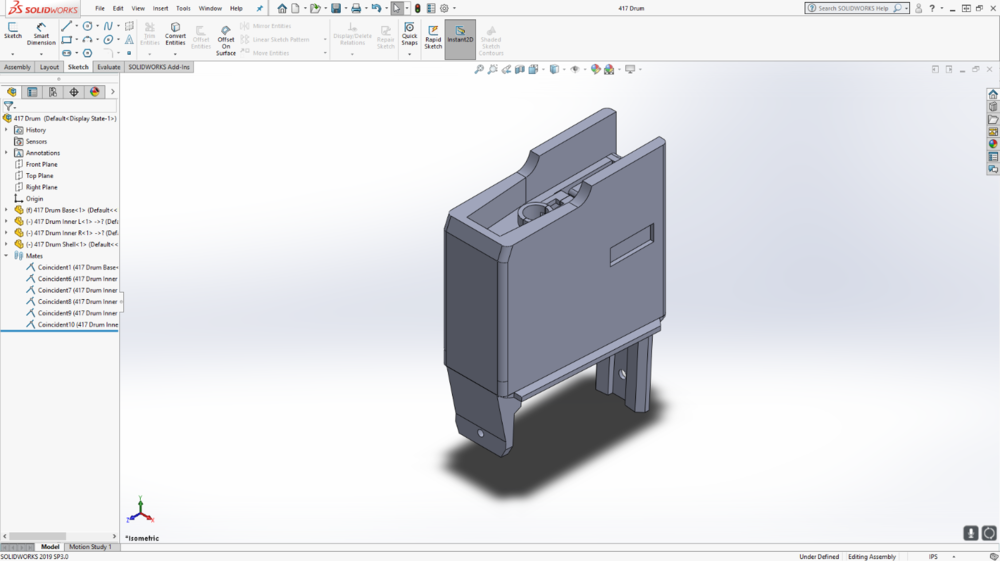Screen dimensions: 1000x561
Task: Collapse the Mates folder in the tree
Action: coord(6,256)
